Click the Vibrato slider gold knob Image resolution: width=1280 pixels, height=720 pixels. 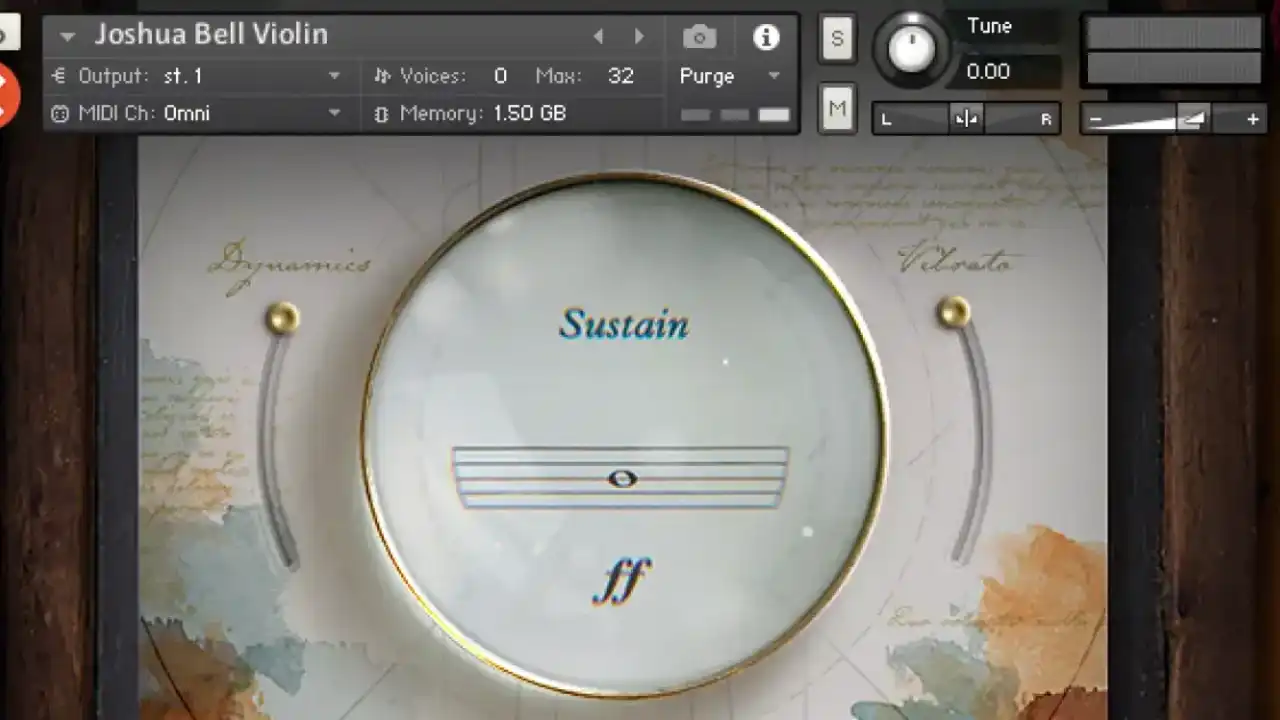click(954, 311)
